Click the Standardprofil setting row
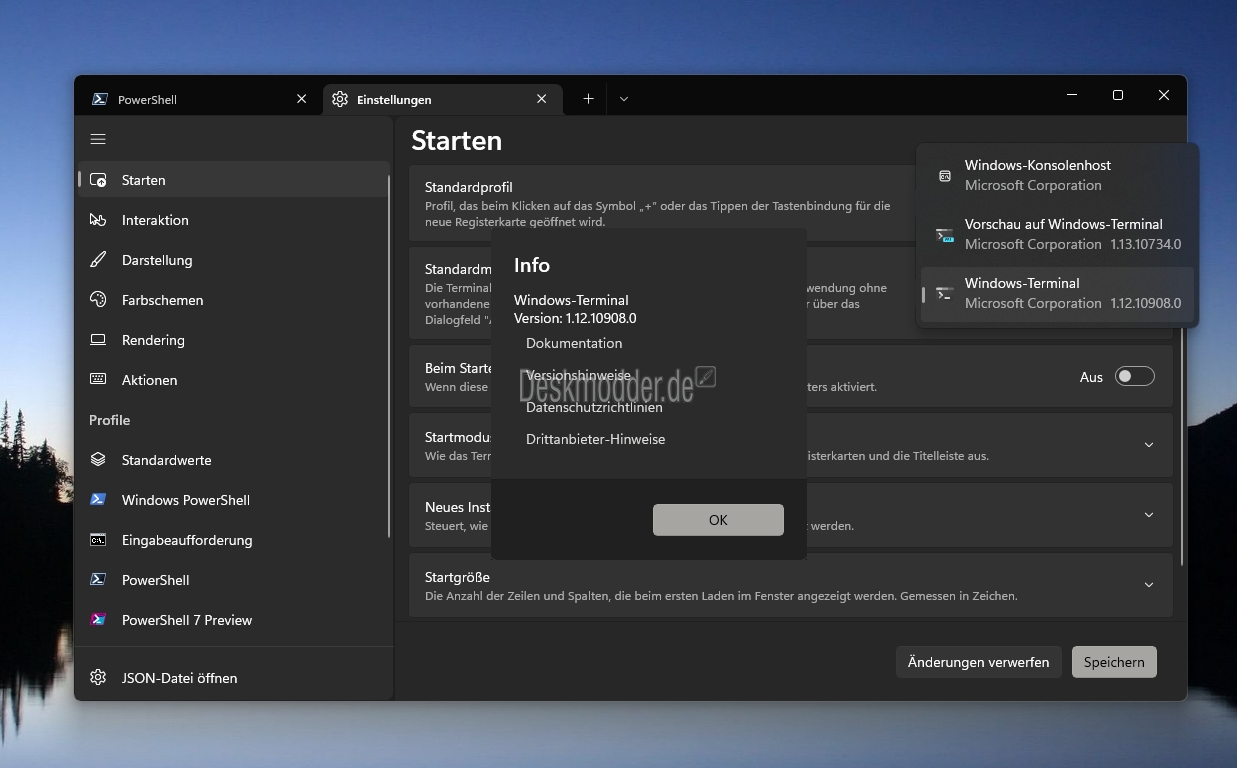 click(660, 203)
